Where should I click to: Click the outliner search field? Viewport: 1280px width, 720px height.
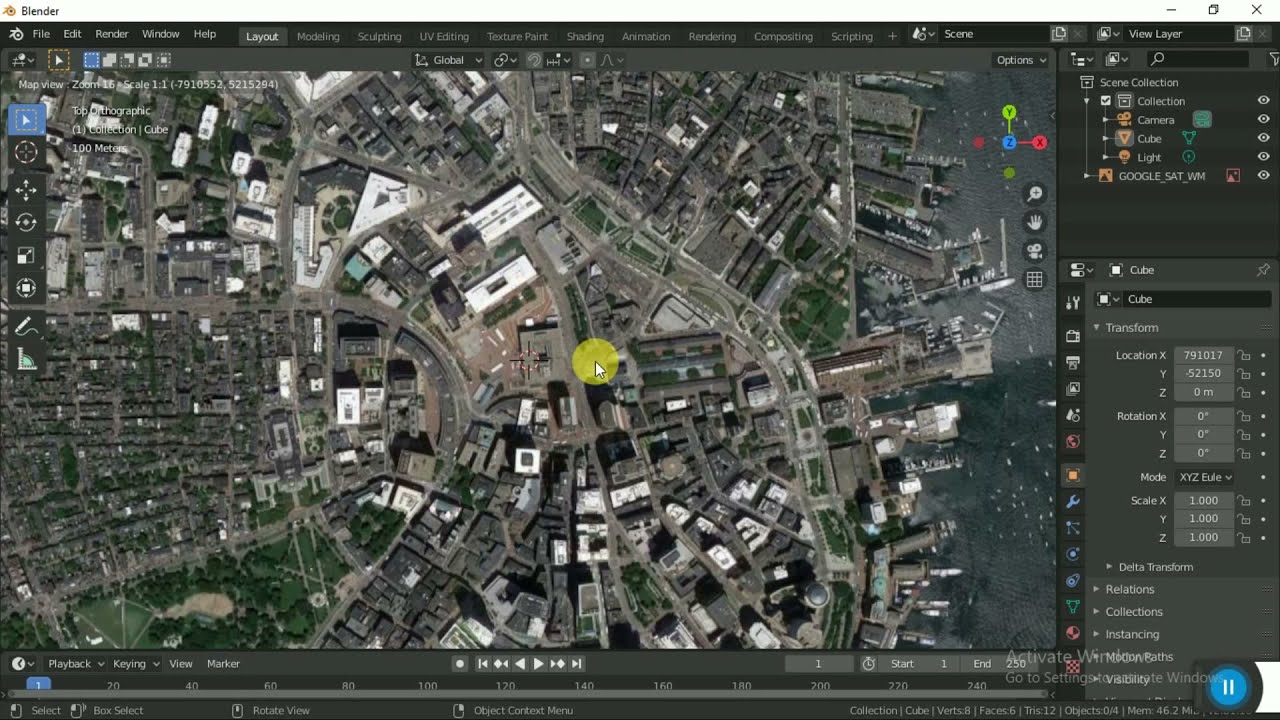(1198, 60)
